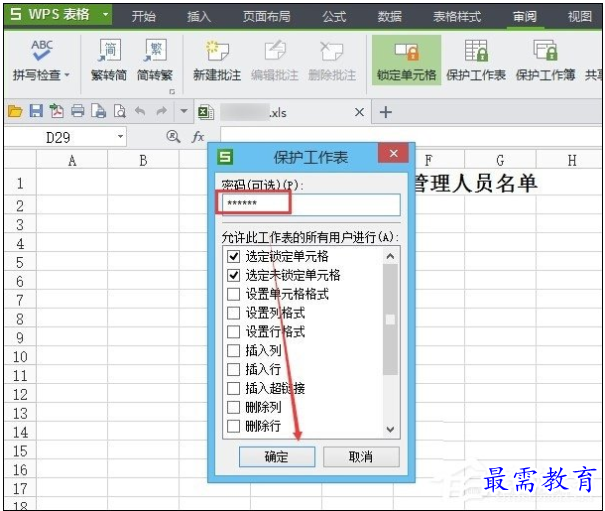This screenshot has height=511, width=605.
Task: Select column B header
Action: 143,160
